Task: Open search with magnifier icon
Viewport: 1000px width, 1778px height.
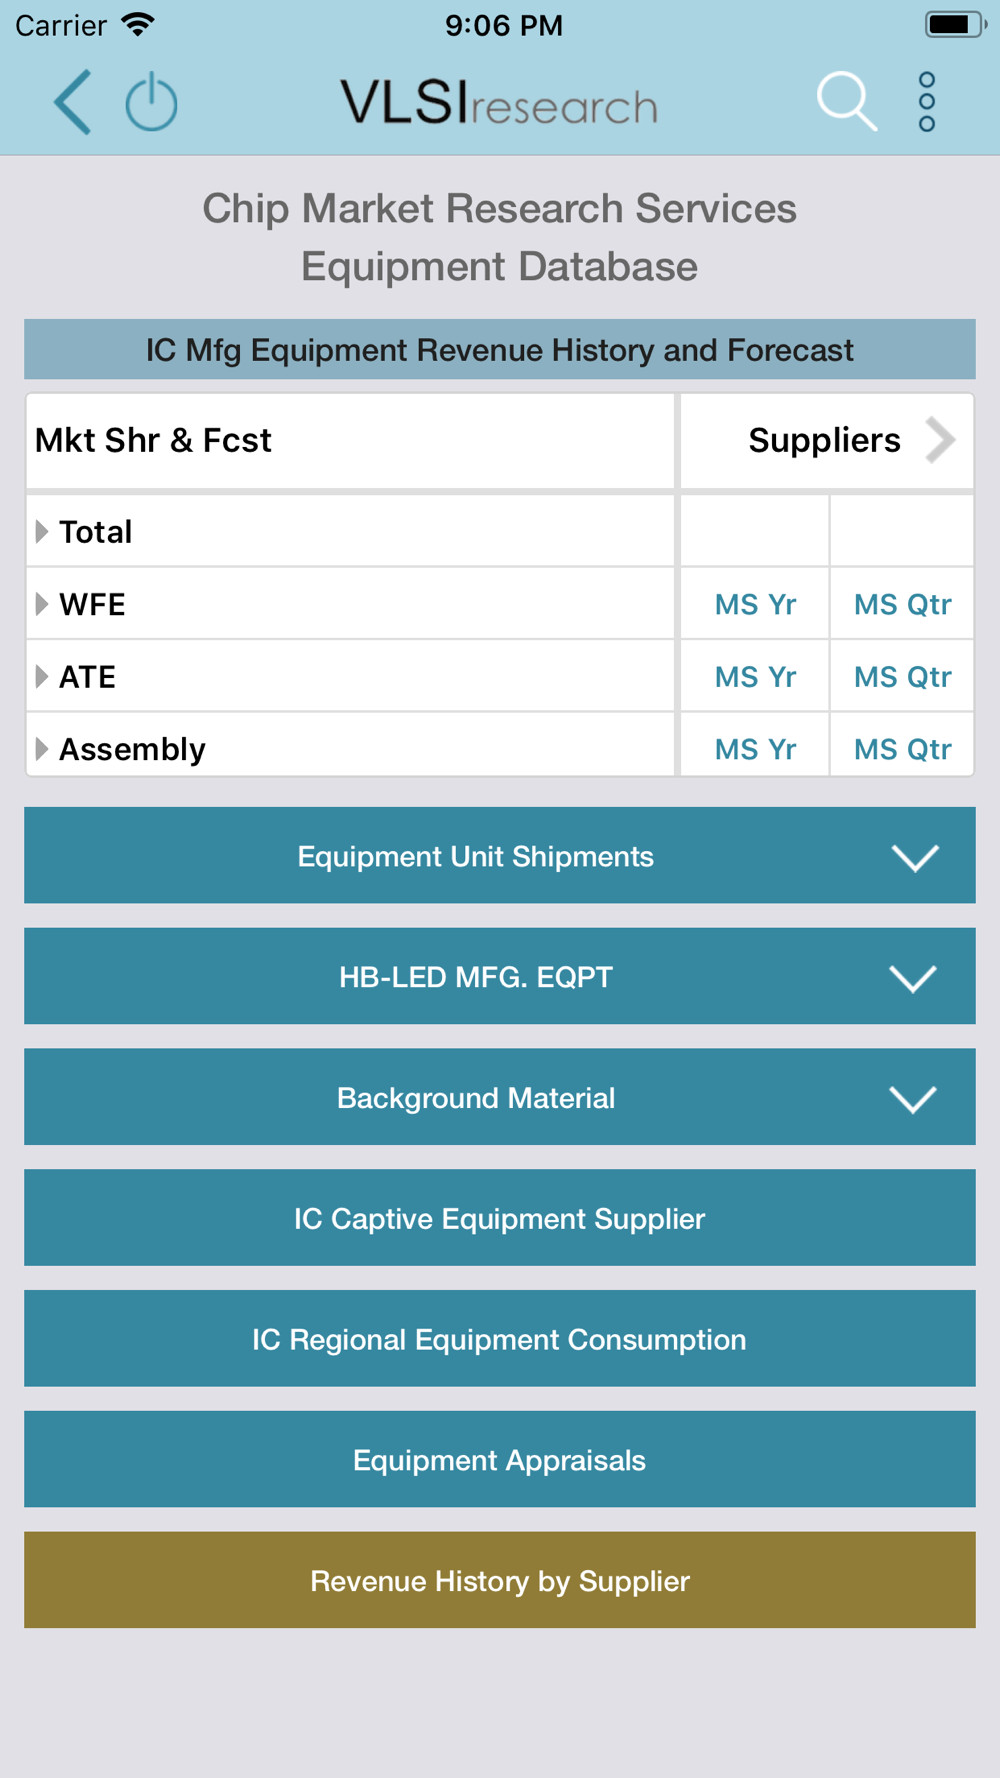Action: click(846, 101)
